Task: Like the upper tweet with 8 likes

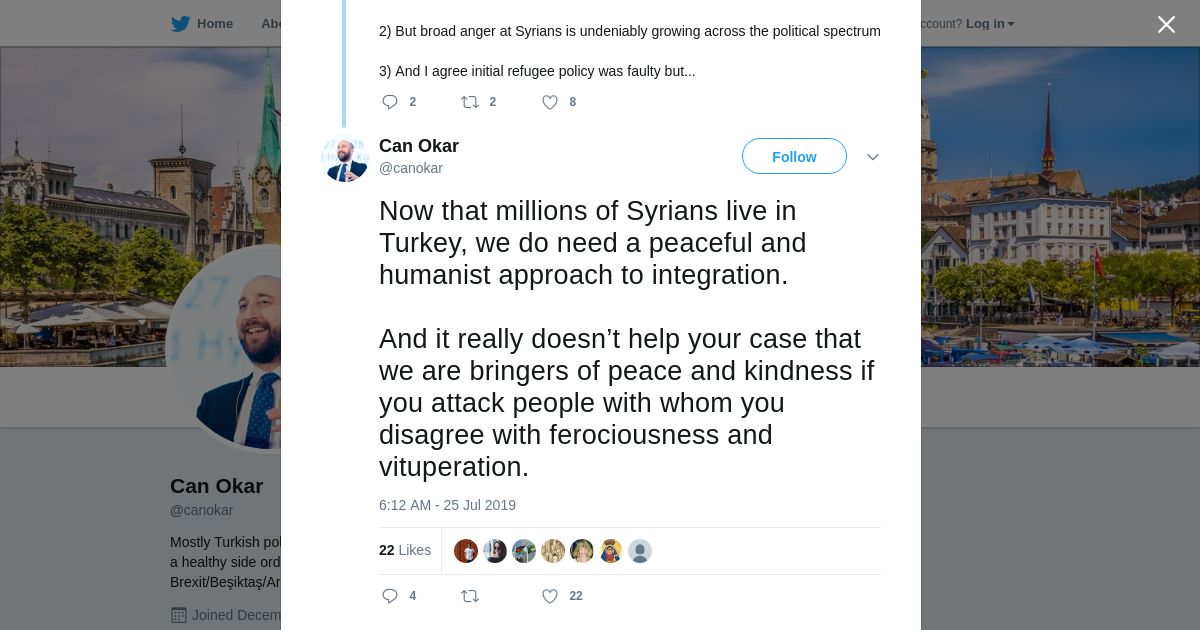Action: pos(550,102)
